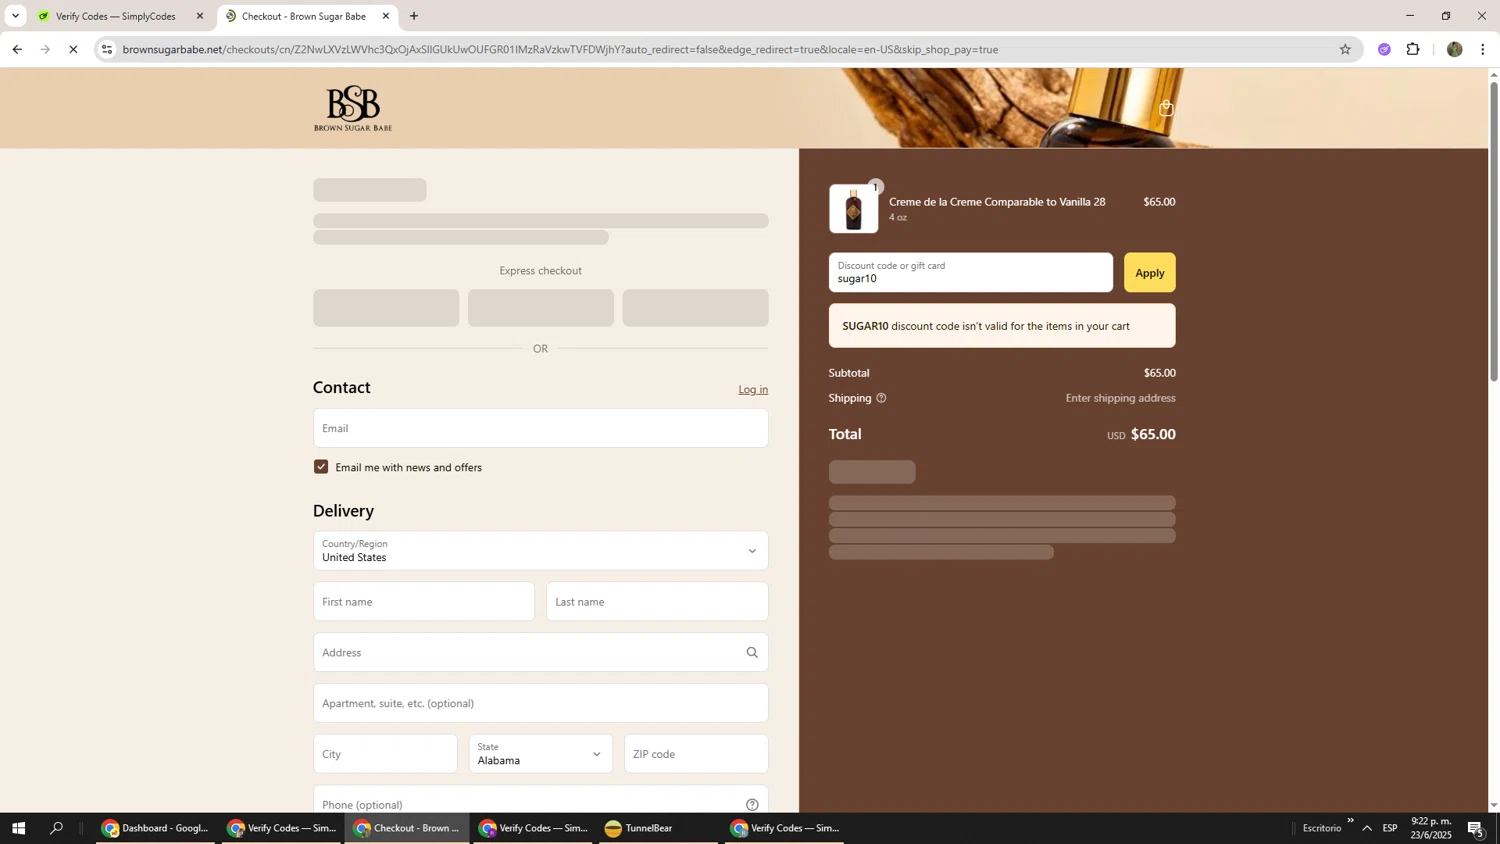Click the First name field
The width and height of the screenshot is (1500, 844).
click(424, 602)
